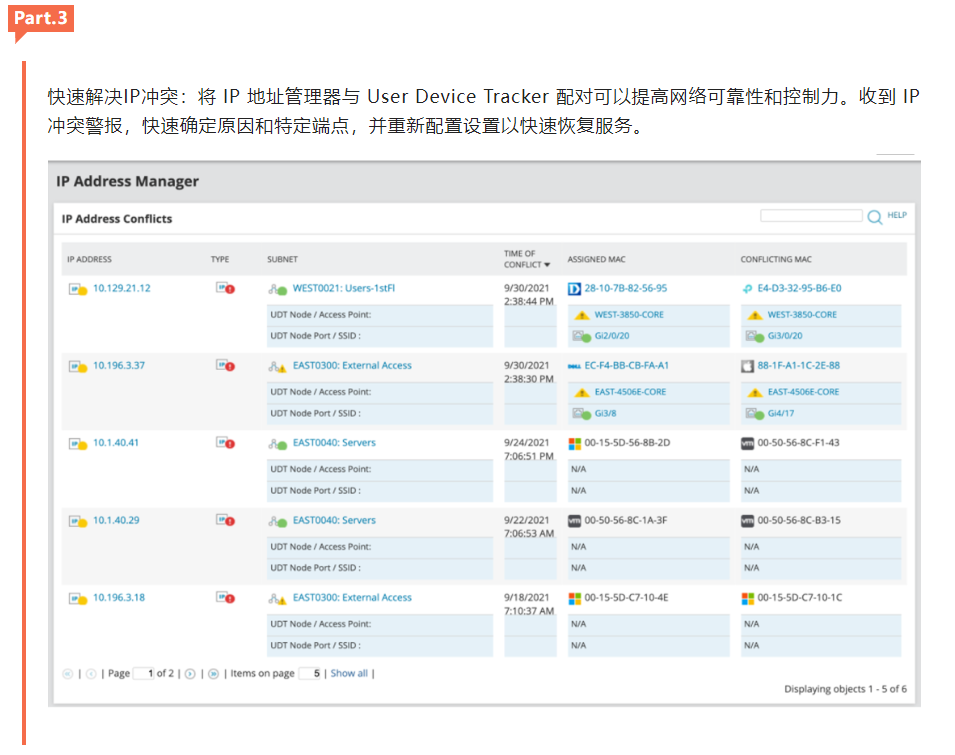This screenshot has width=955, height=755.
Task: Click VMware icon beside 00-50-56-8C-B3-15
Action: (747, 521)
